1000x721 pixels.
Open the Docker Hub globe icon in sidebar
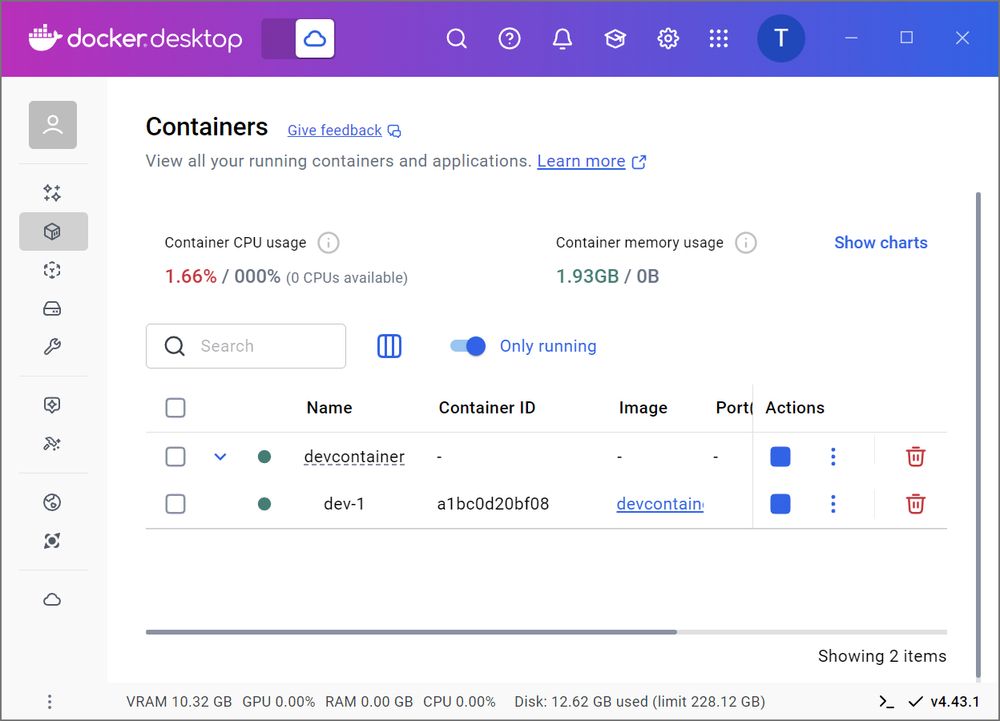click(x=52, y=502)
